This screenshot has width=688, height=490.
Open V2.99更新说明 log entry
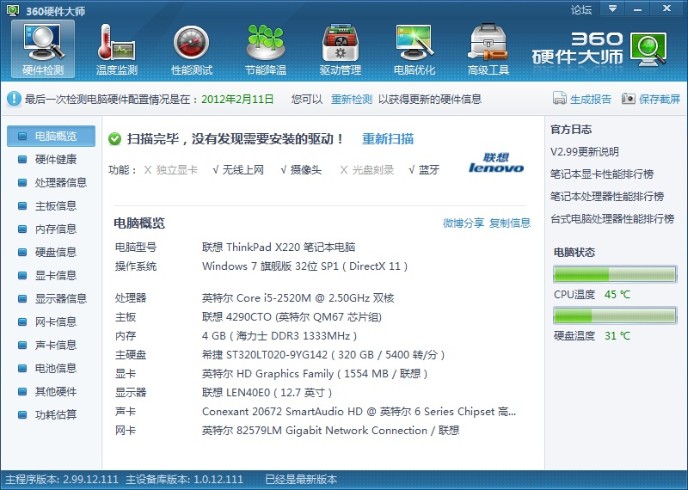coord(584,152)
